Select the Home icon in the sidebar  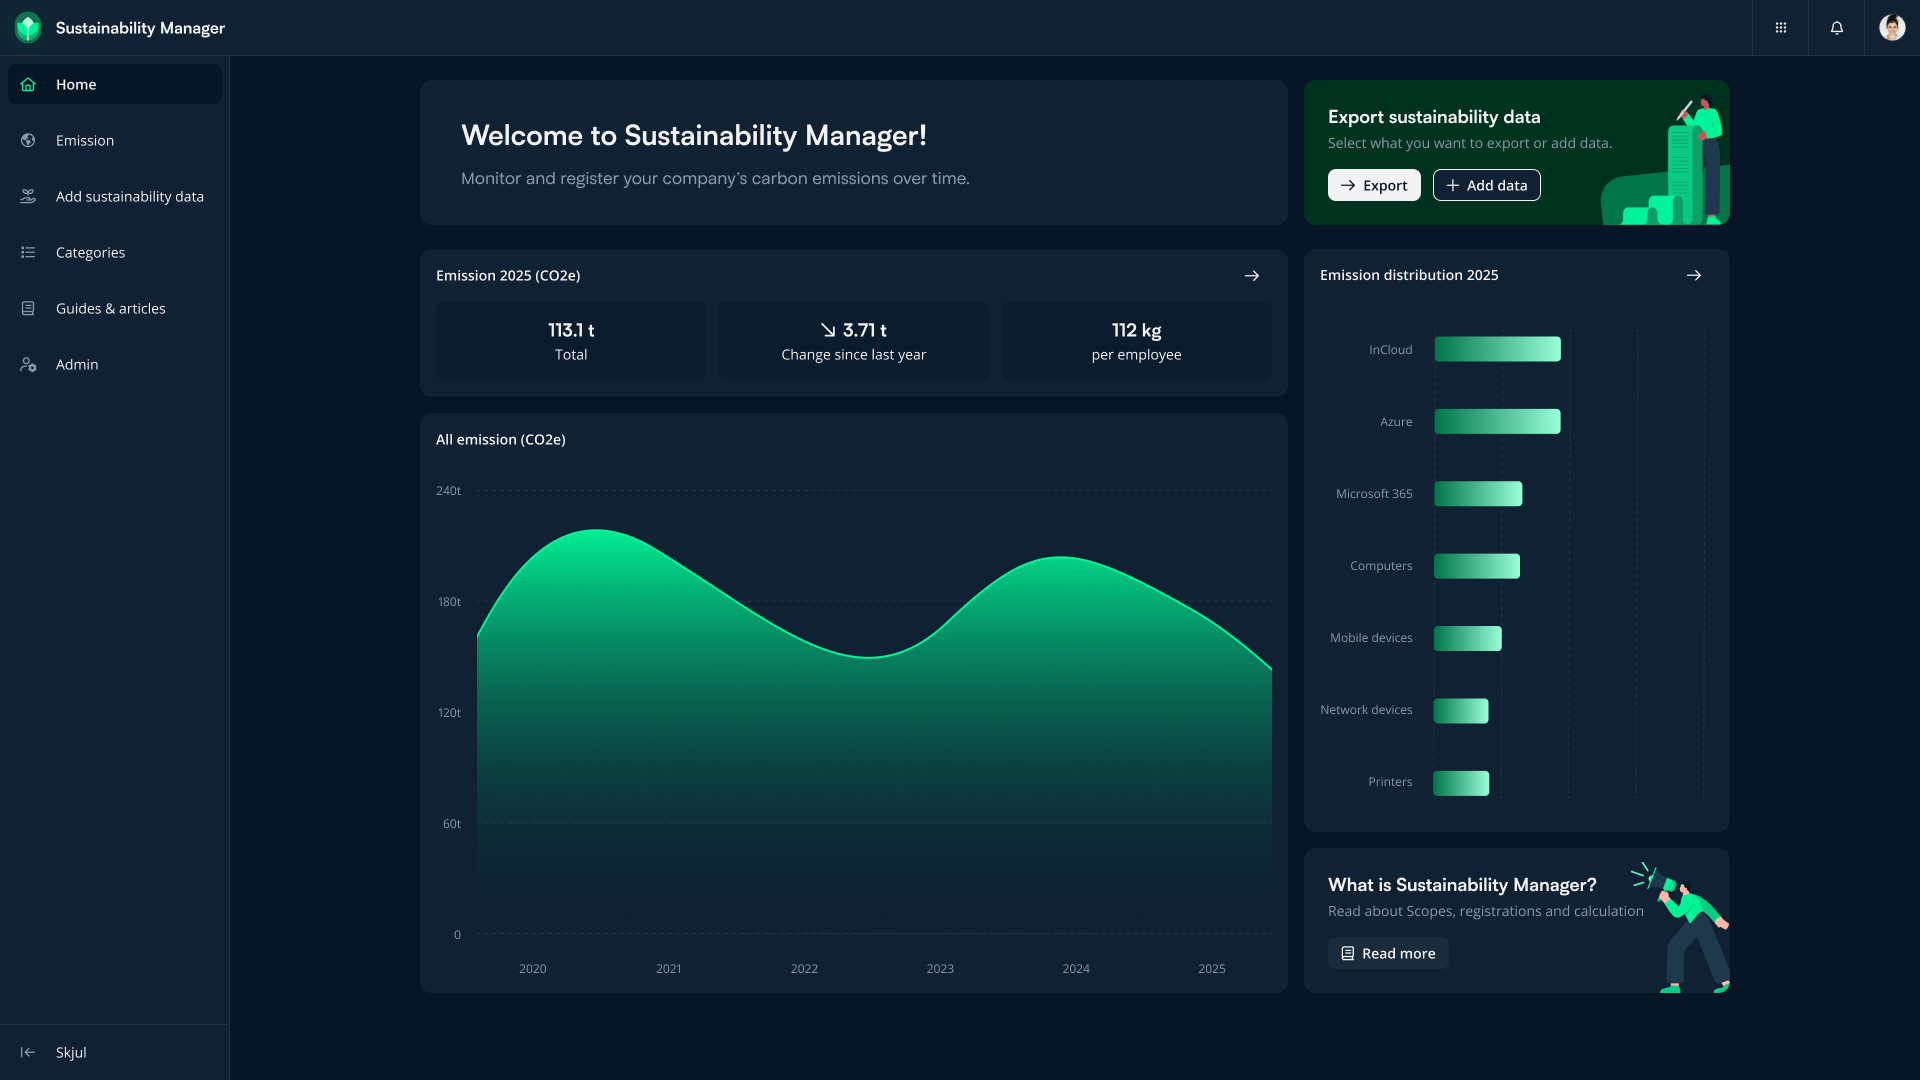pyautogui.click(x=28, y=84)
